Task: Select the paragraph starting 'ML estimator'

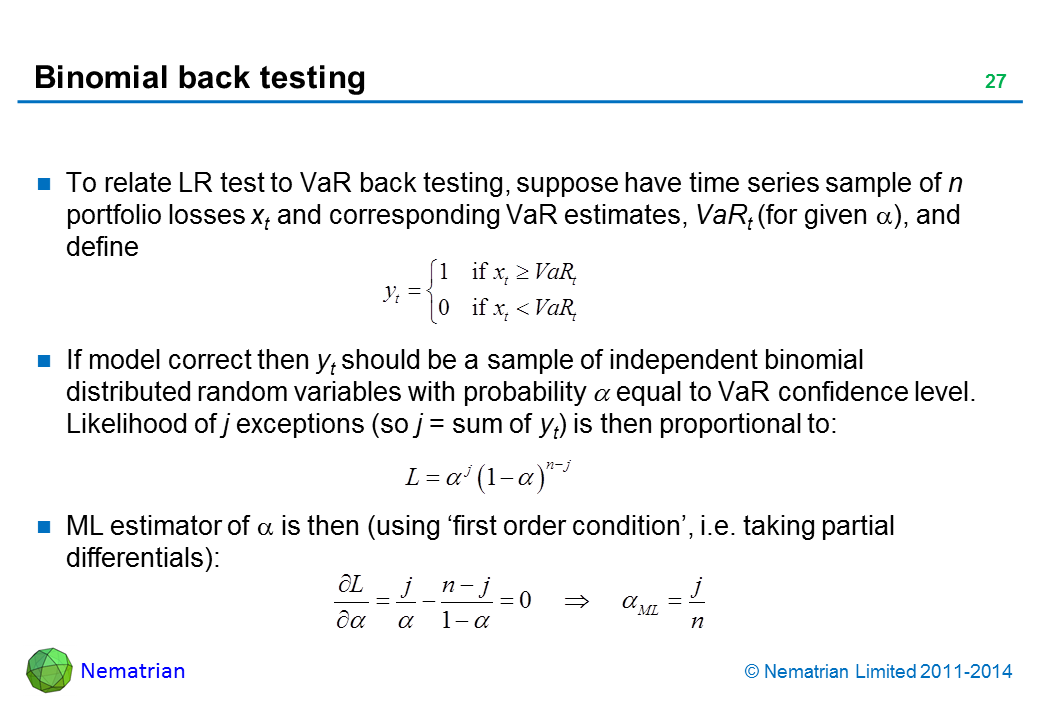Action: click(480, 541)
